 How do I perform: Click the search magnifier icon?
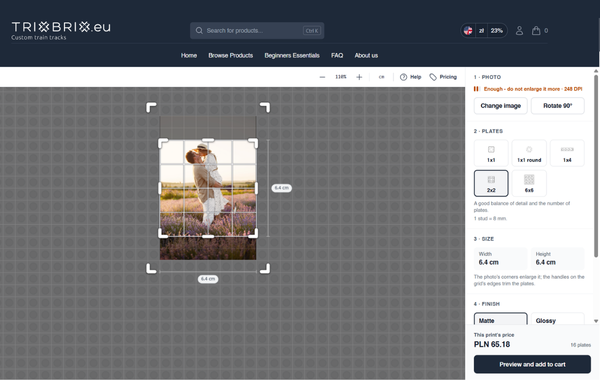click(x=199, y=31)
